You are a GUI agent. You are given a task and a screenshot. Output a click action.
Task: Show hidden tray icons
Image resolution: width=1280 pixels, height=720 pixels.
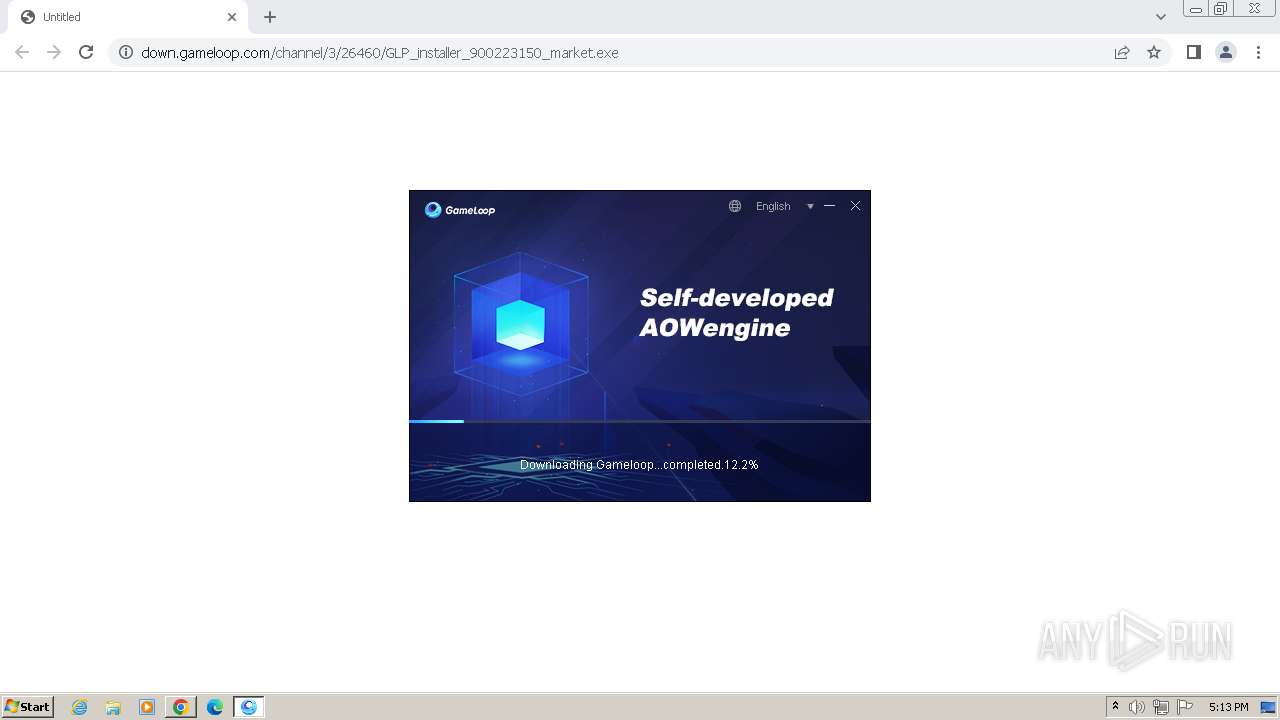(x=1115, y=707)
